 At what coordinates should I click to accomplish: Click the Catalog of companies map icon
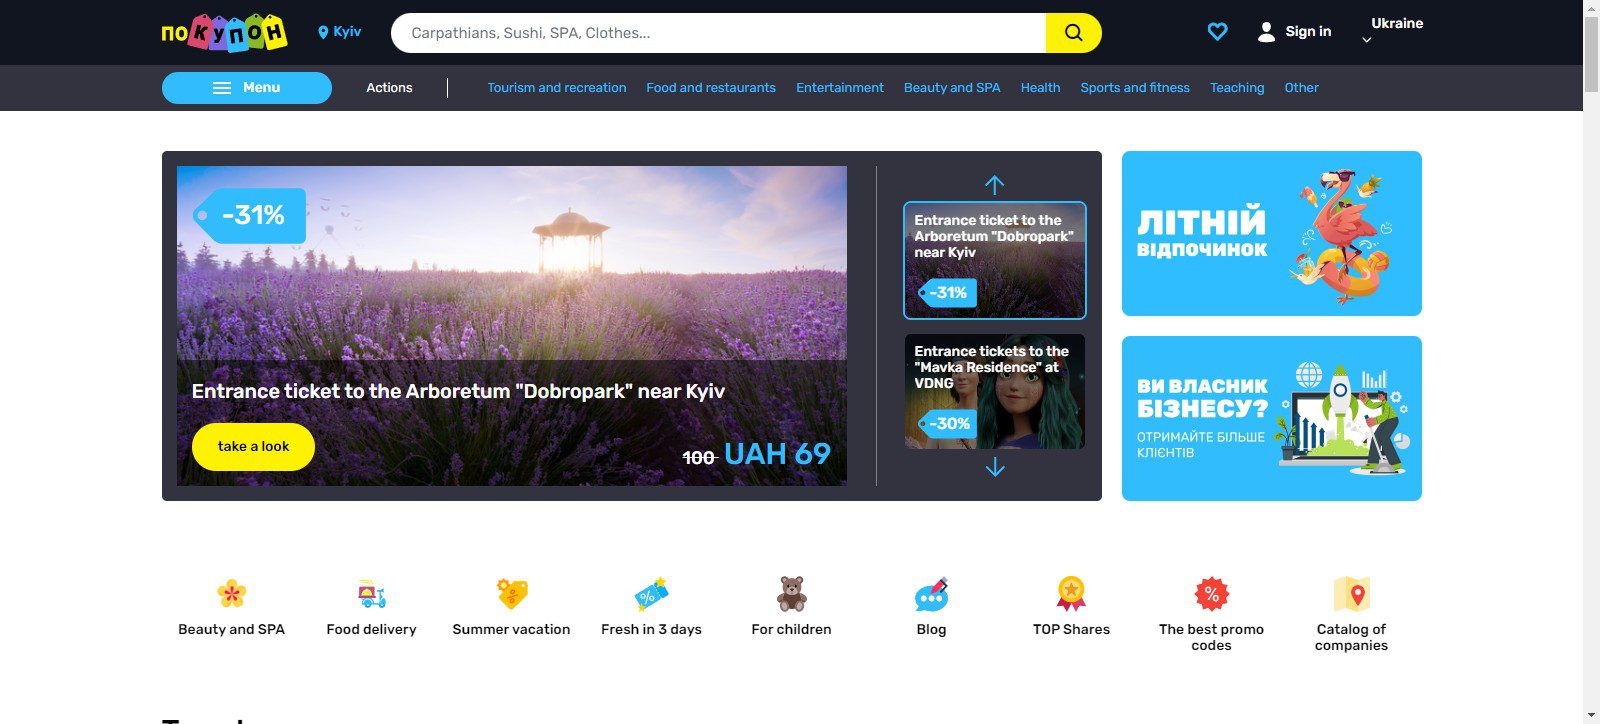click(x=1351, y=594)
